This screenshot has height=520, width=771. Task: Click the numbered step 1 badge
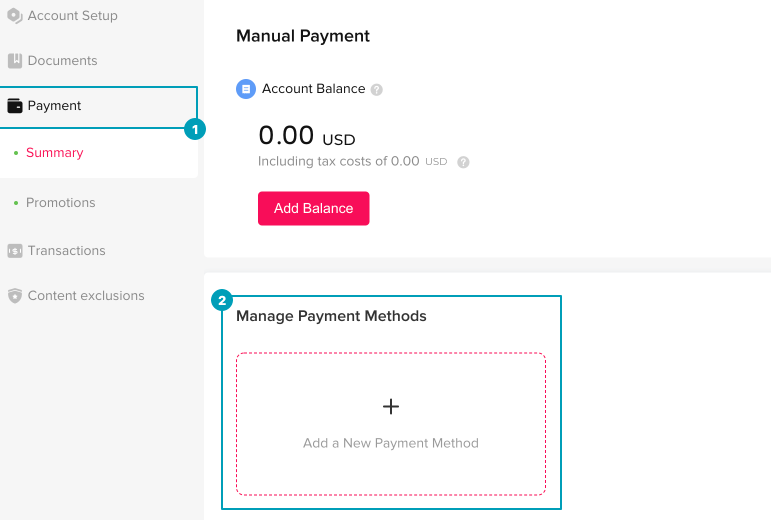(195, 129)
